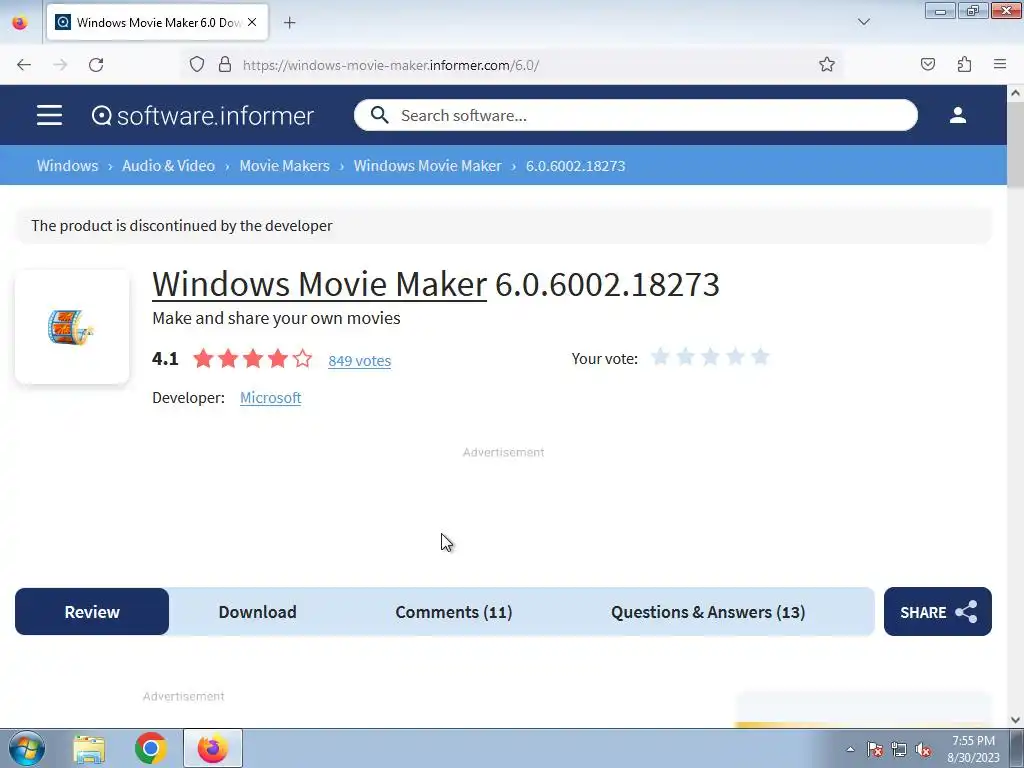Show hidden tray icons arrow
Image resolution: width=1024 pixels, height=768 pixels.
tap(850, 749)
